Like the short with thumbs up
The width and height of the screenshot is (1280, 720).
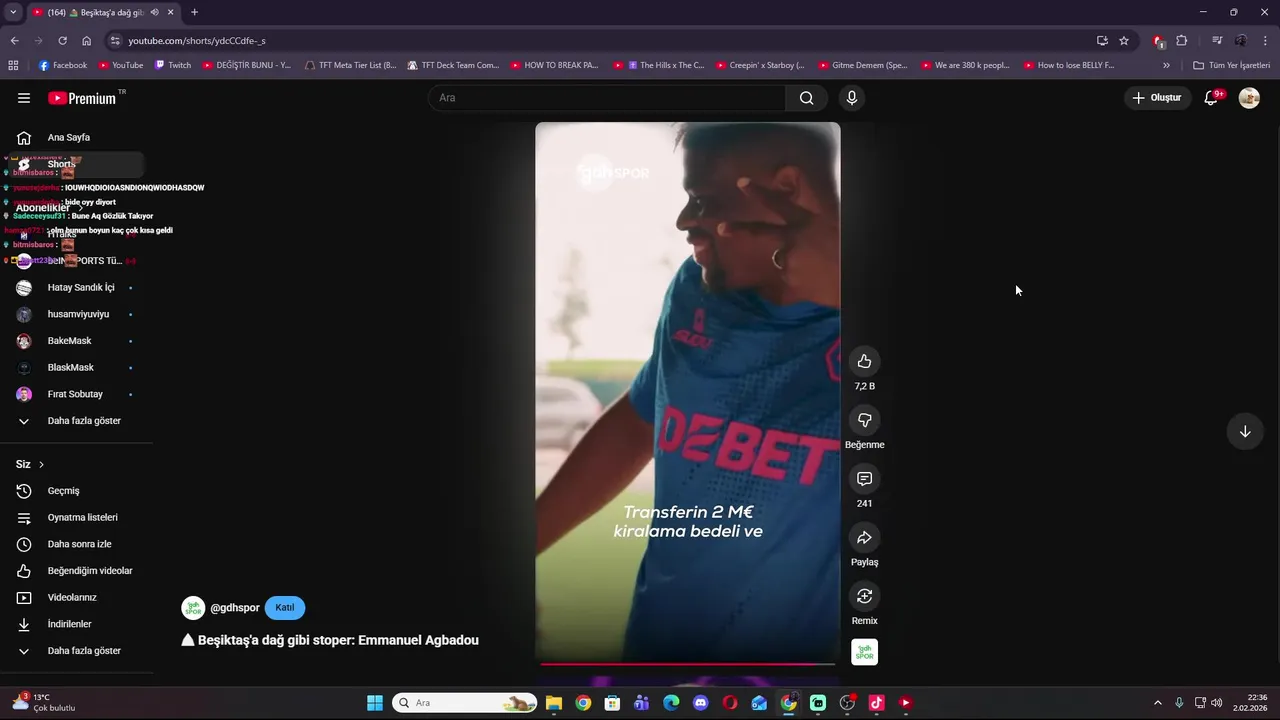865,361
